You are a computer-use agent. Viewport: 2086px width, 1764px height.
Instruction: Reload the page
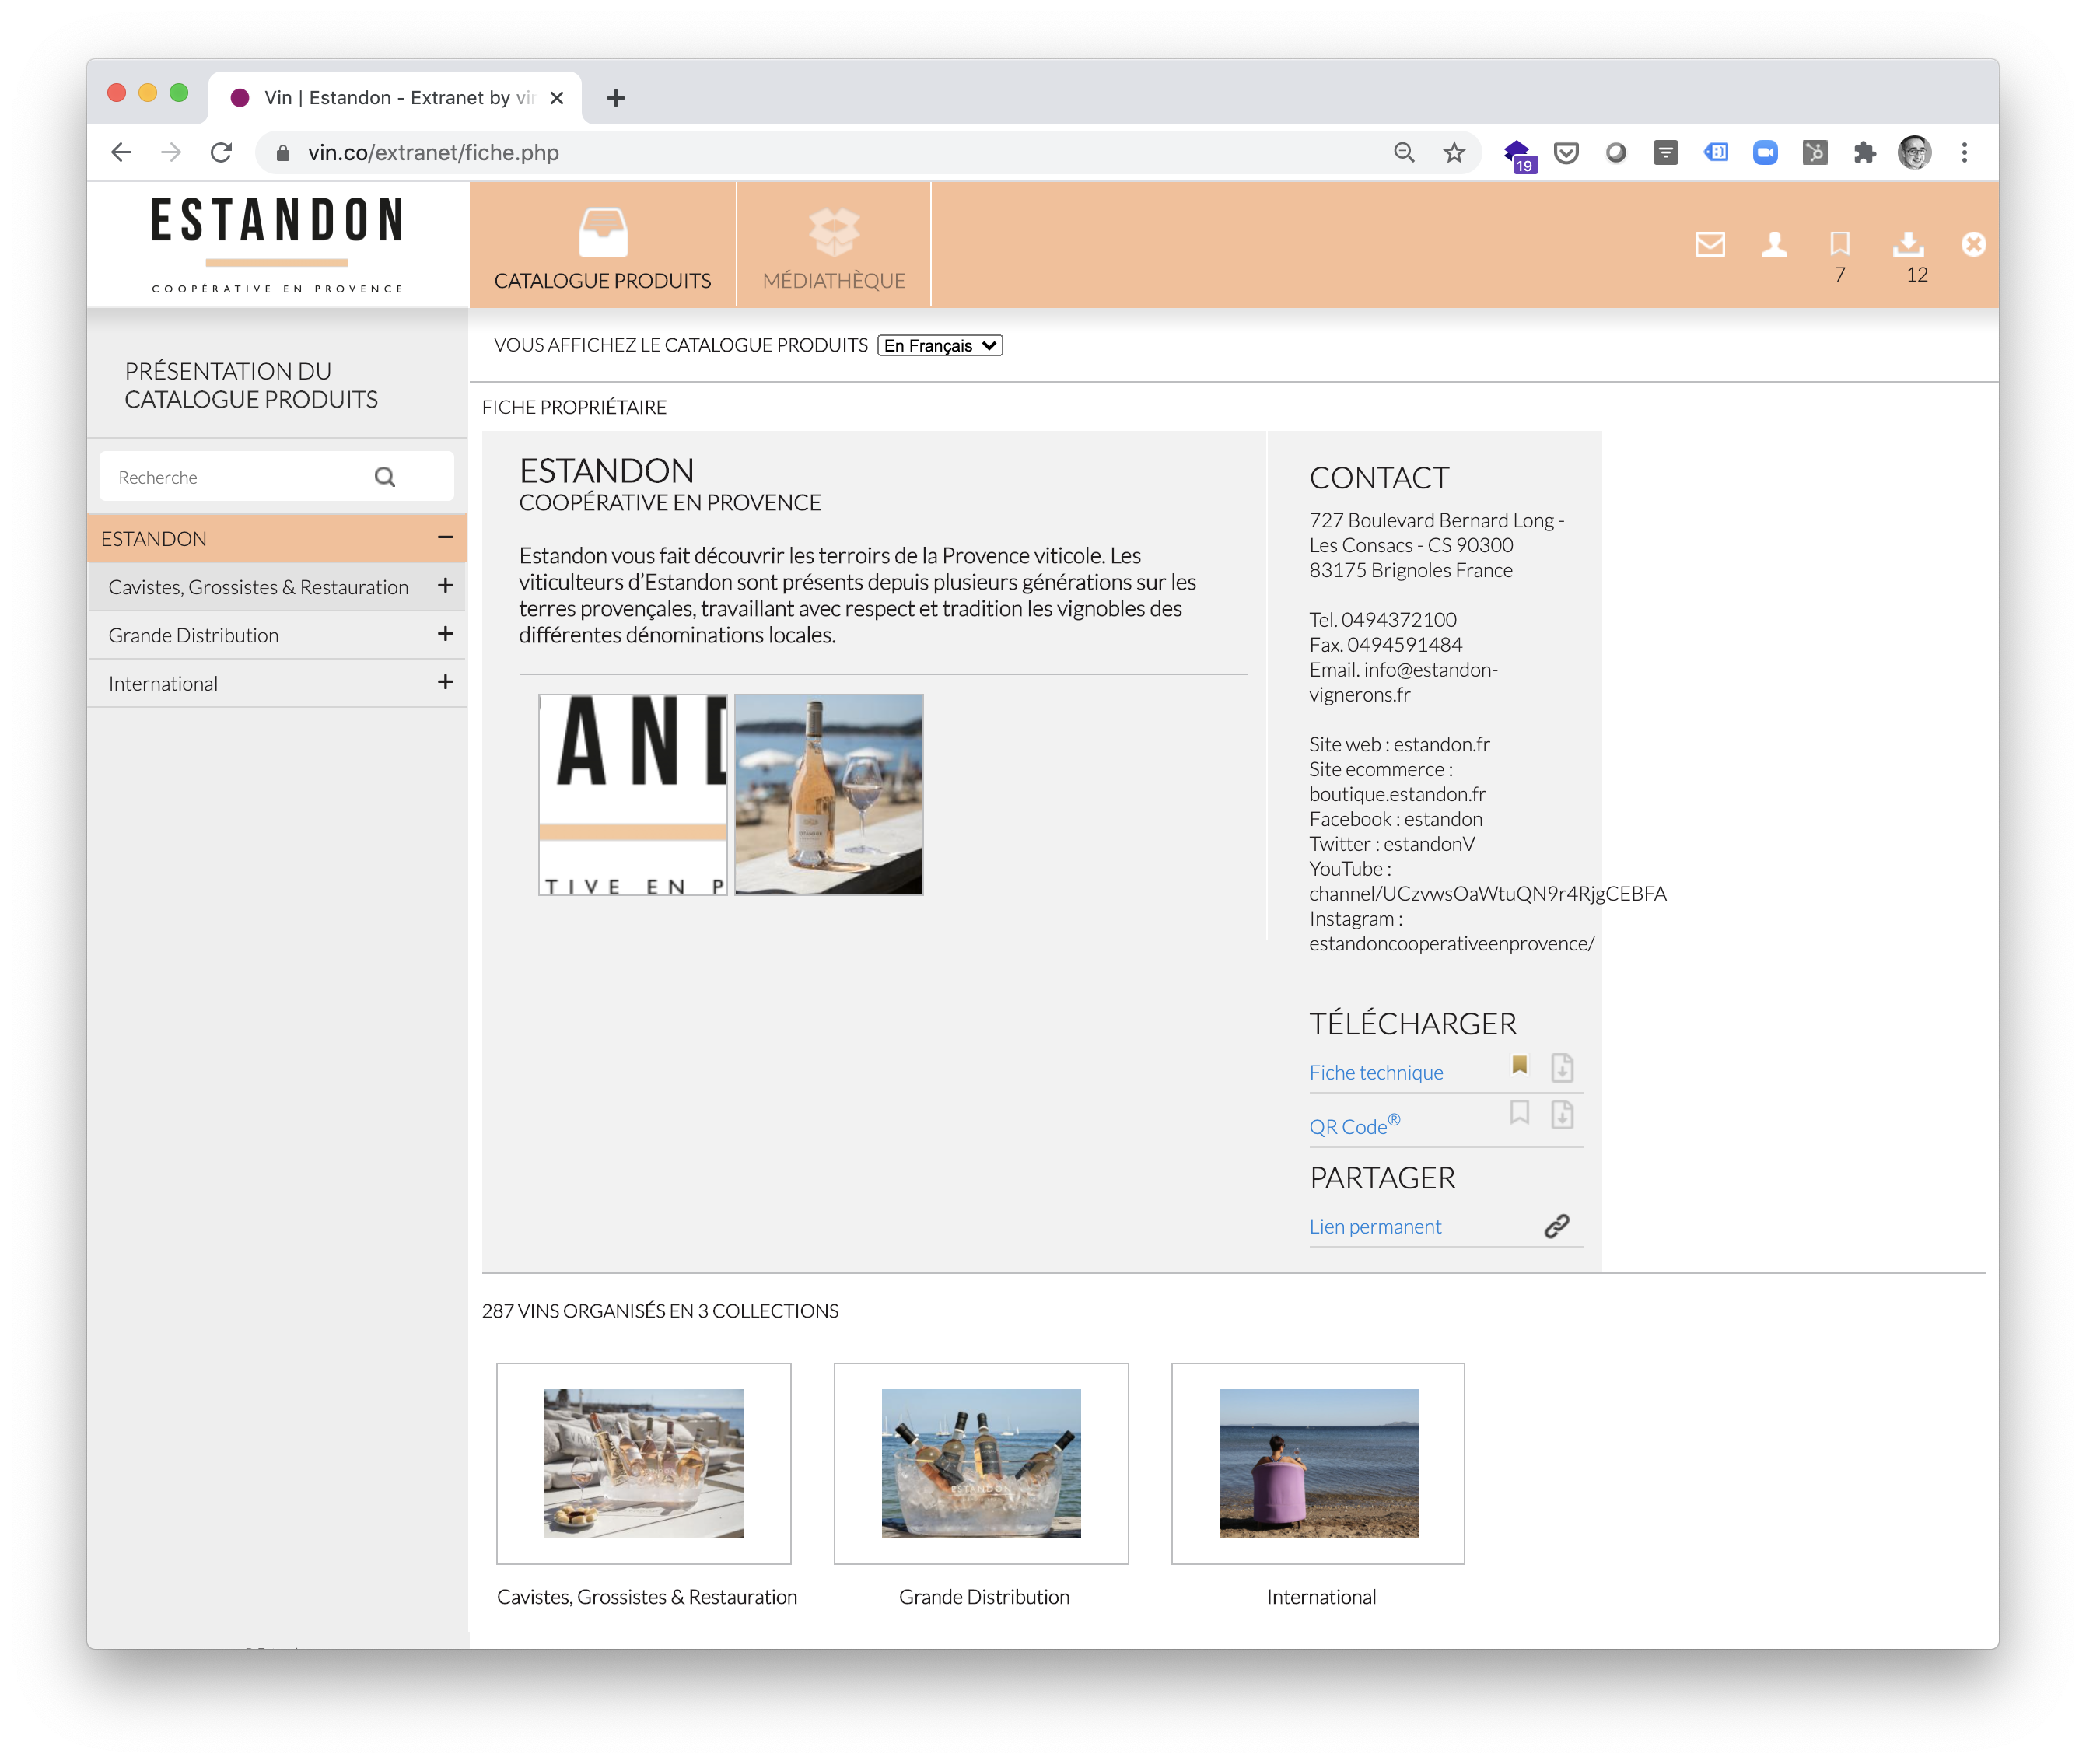[221, 152]
